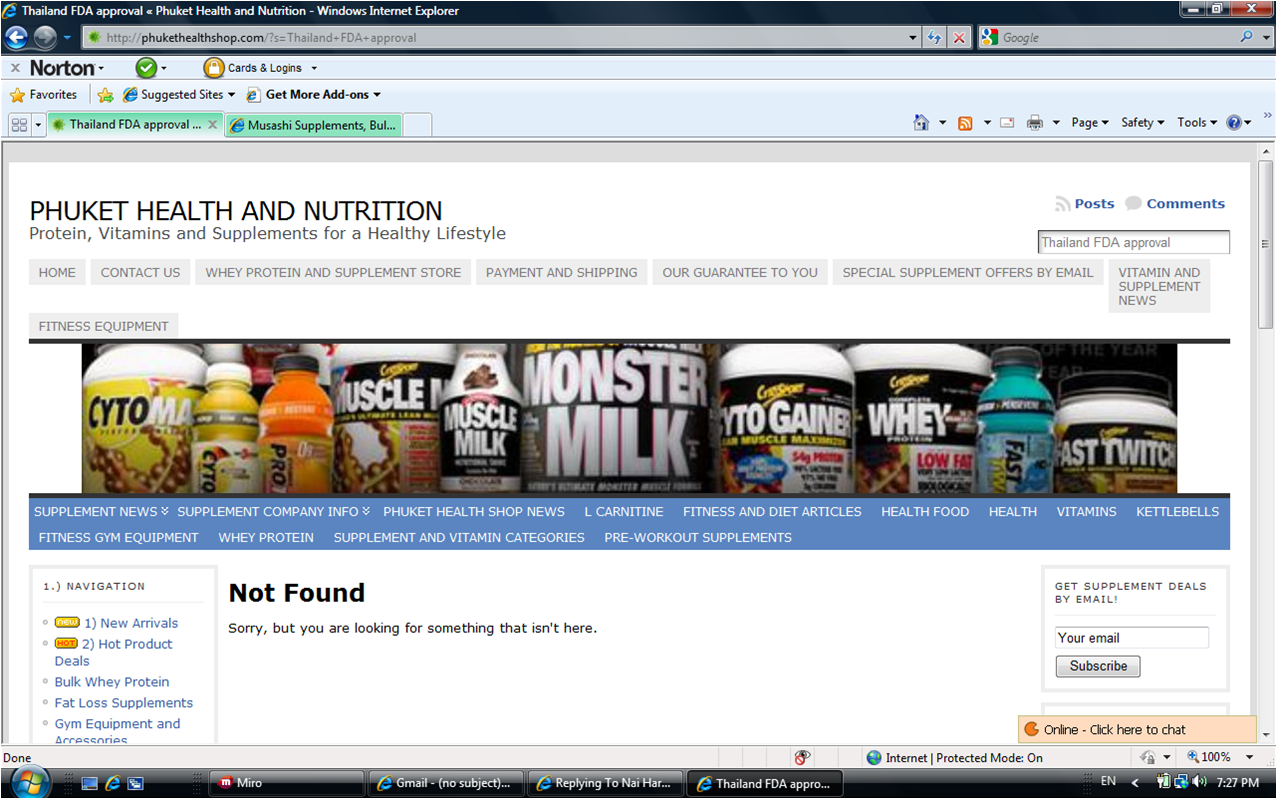Click the Show Desktop quick launch icon
This screenshot has height=799, width=1277.
coord(89,783)
